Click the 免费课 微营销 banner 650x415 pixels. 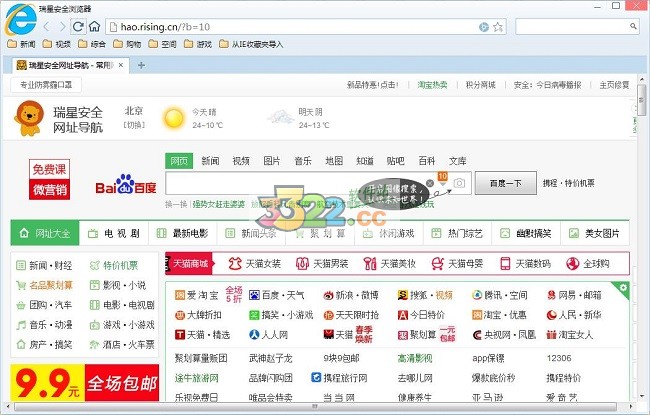(x=49, y=180)
